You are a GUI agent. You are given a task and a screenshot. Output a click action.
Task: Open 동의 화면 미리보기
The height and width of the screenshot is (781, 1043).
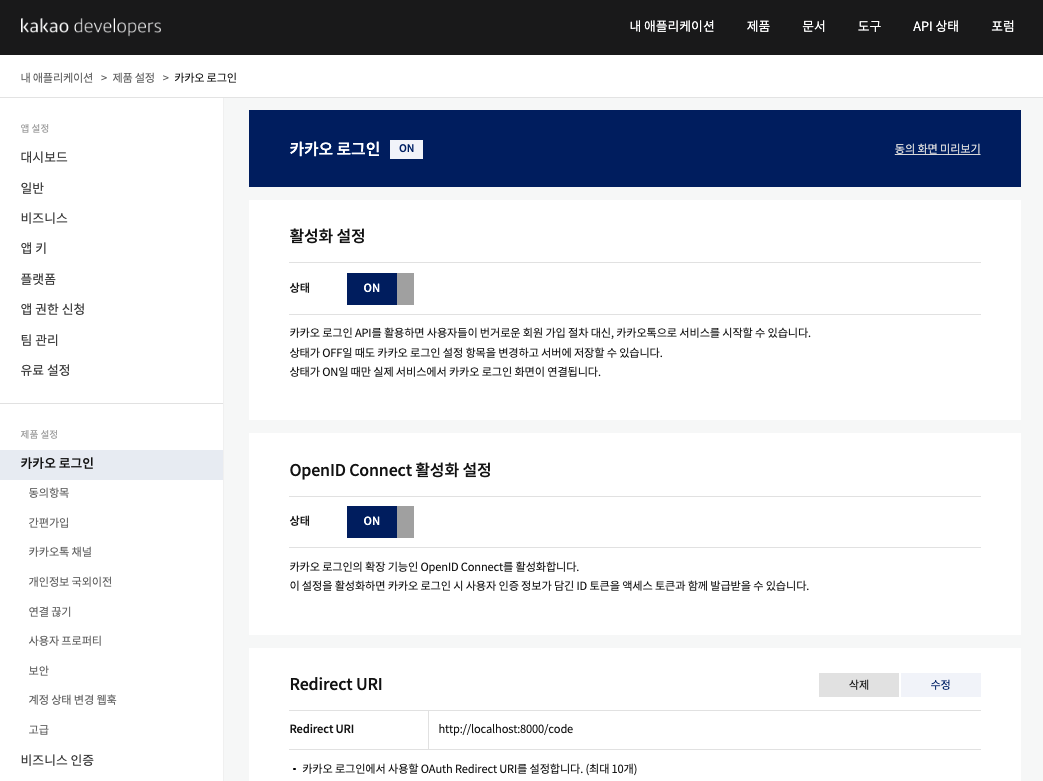(937, 148)
